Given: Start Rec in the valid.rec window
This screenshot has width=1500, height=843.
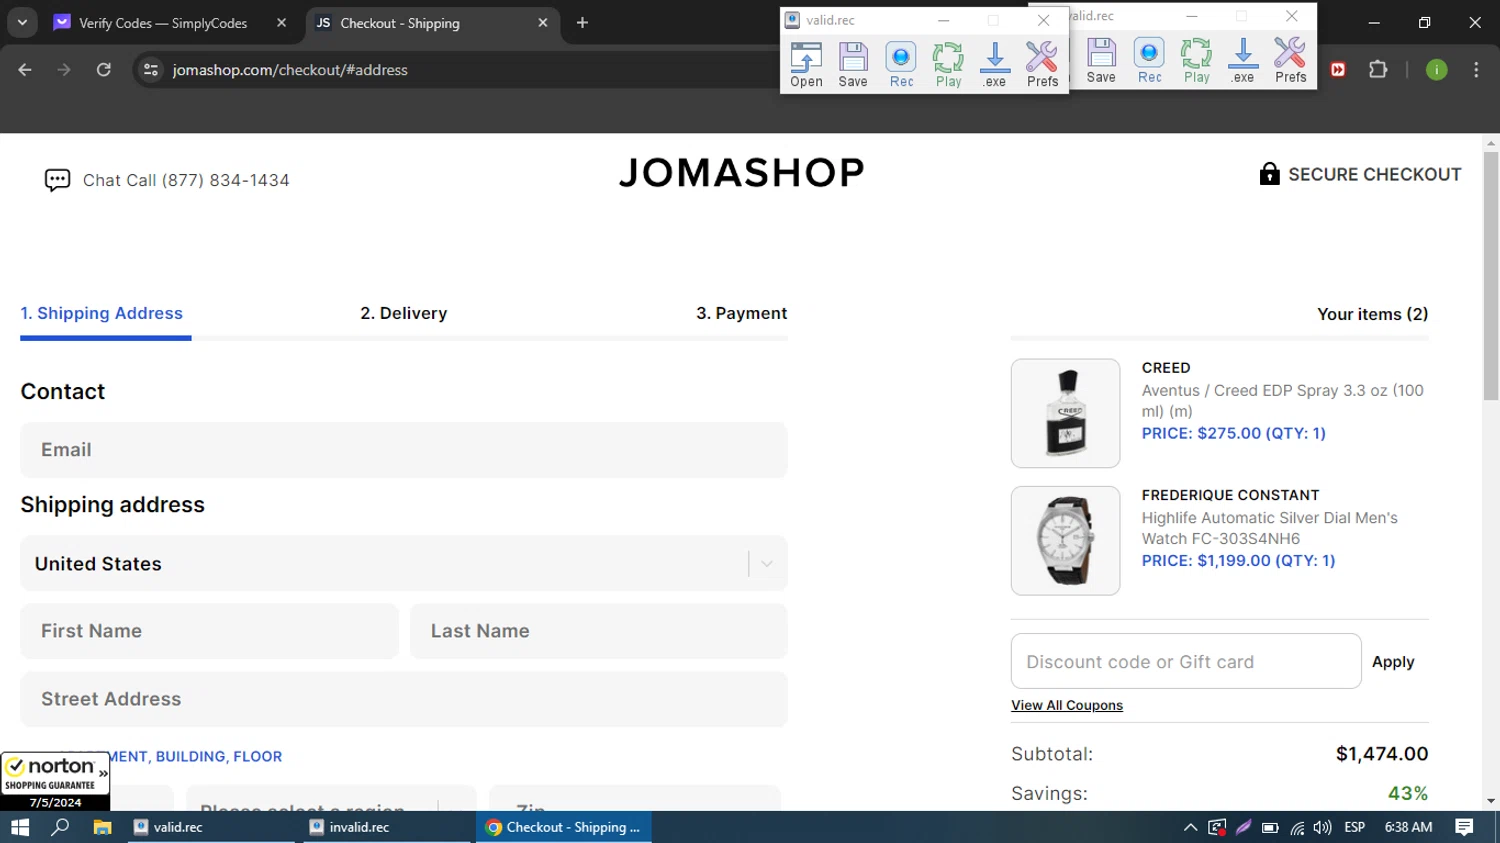Looking at the screenshot, I should tap(901, 65).
